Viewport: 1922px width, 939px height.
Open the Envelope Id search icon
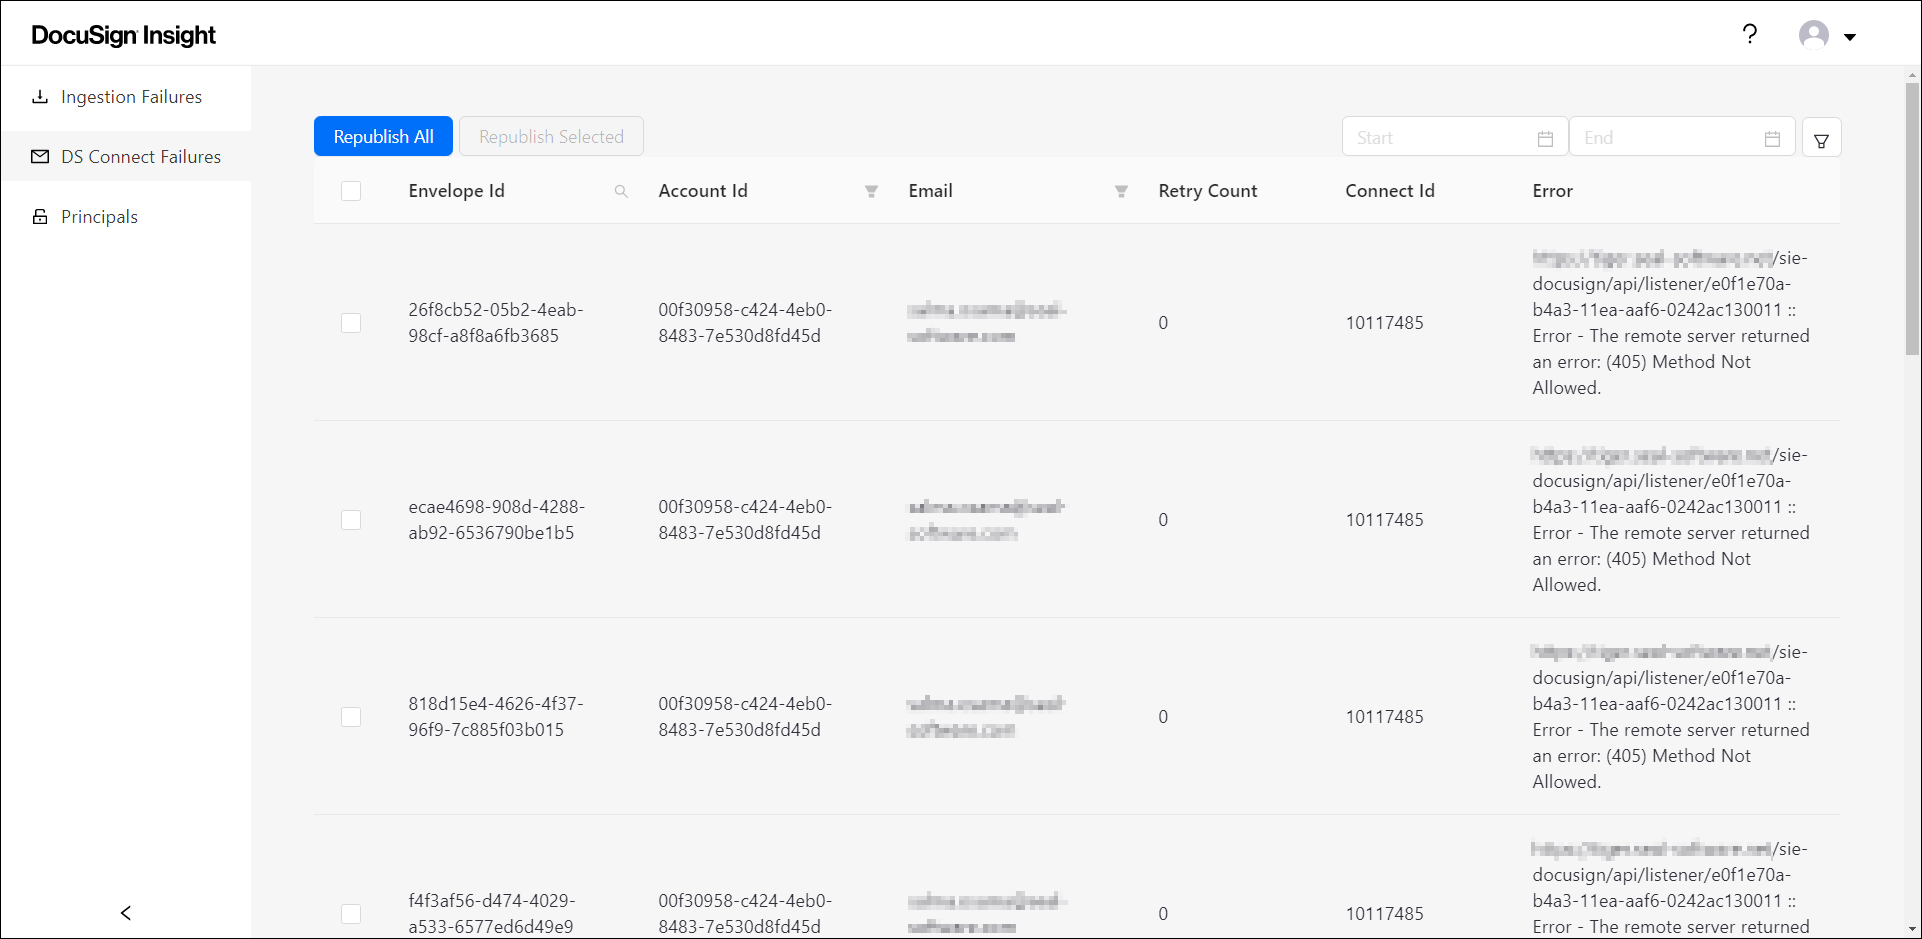[621, 191]
